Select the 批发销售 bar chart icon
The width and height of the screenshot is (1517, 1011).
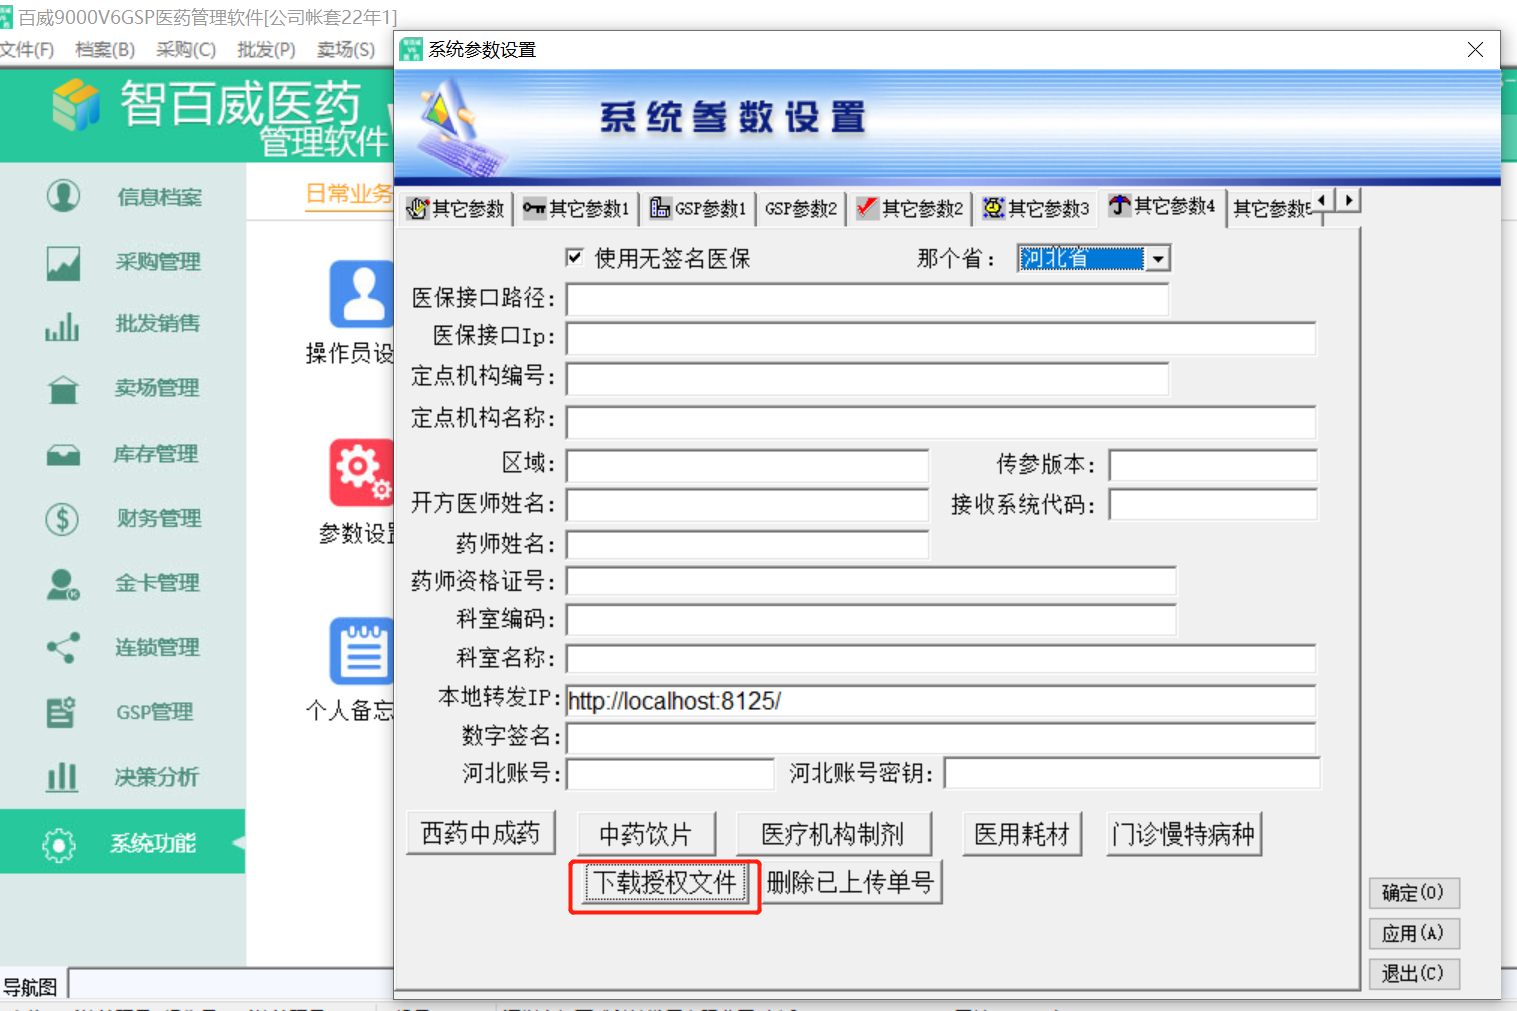click(62, 326)
